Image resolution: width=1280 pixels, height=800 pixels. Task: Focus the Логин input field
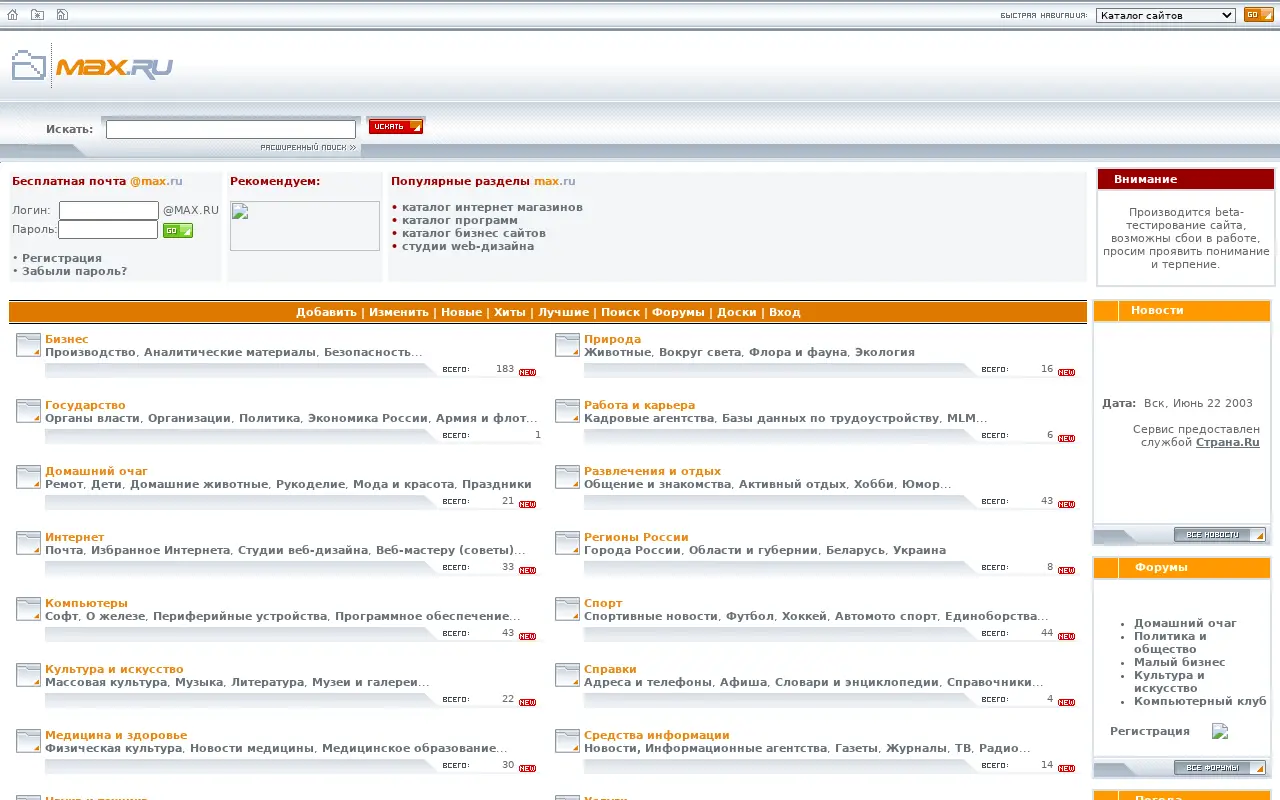pyautogui.click(x=109, y=210)
